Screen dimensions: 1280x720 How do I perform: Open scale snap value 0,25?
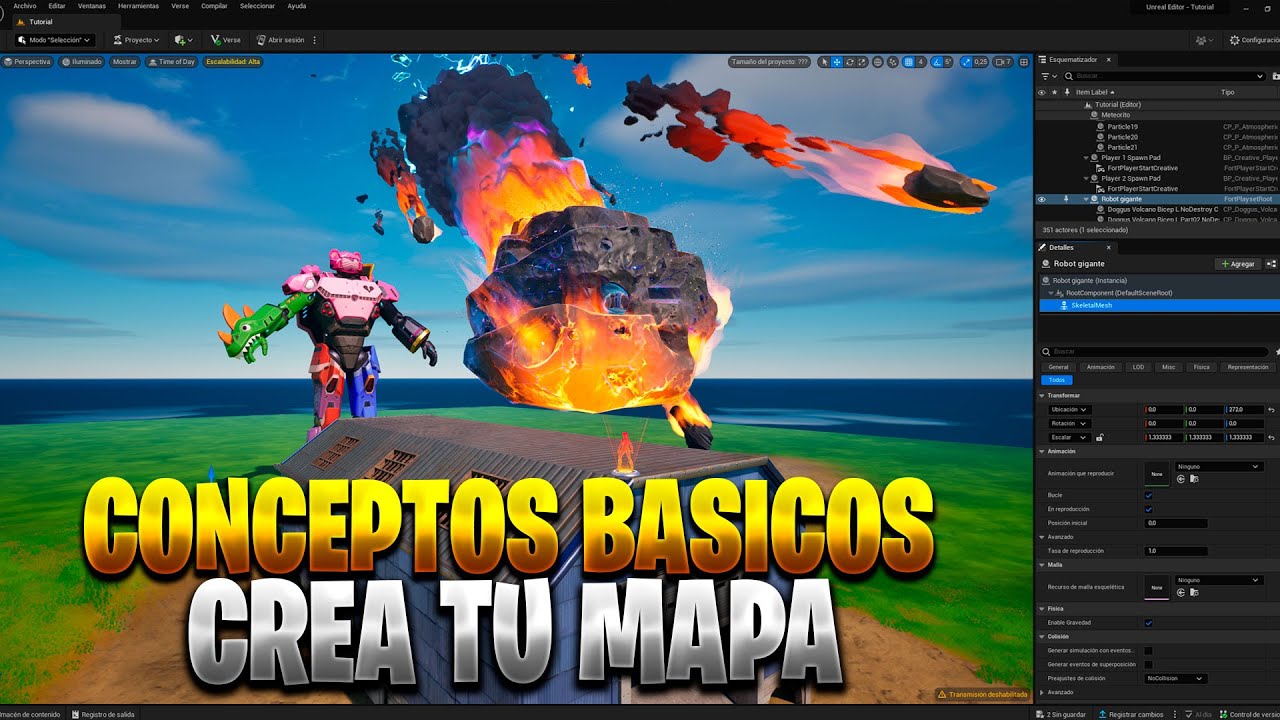pos(981,62)
